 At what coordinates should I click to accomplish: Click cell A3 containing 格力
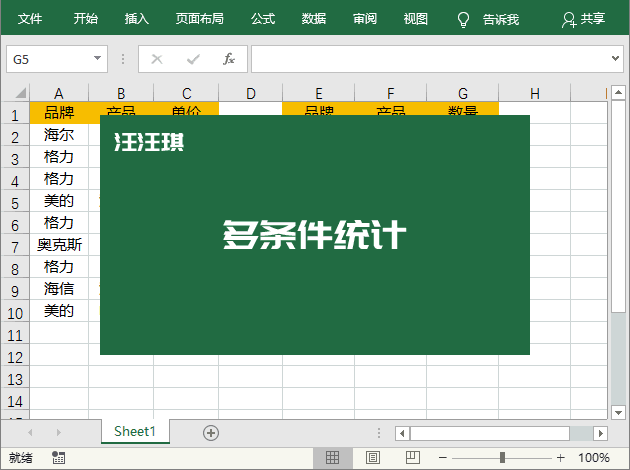pyautogui.click(x=59, y=157)
